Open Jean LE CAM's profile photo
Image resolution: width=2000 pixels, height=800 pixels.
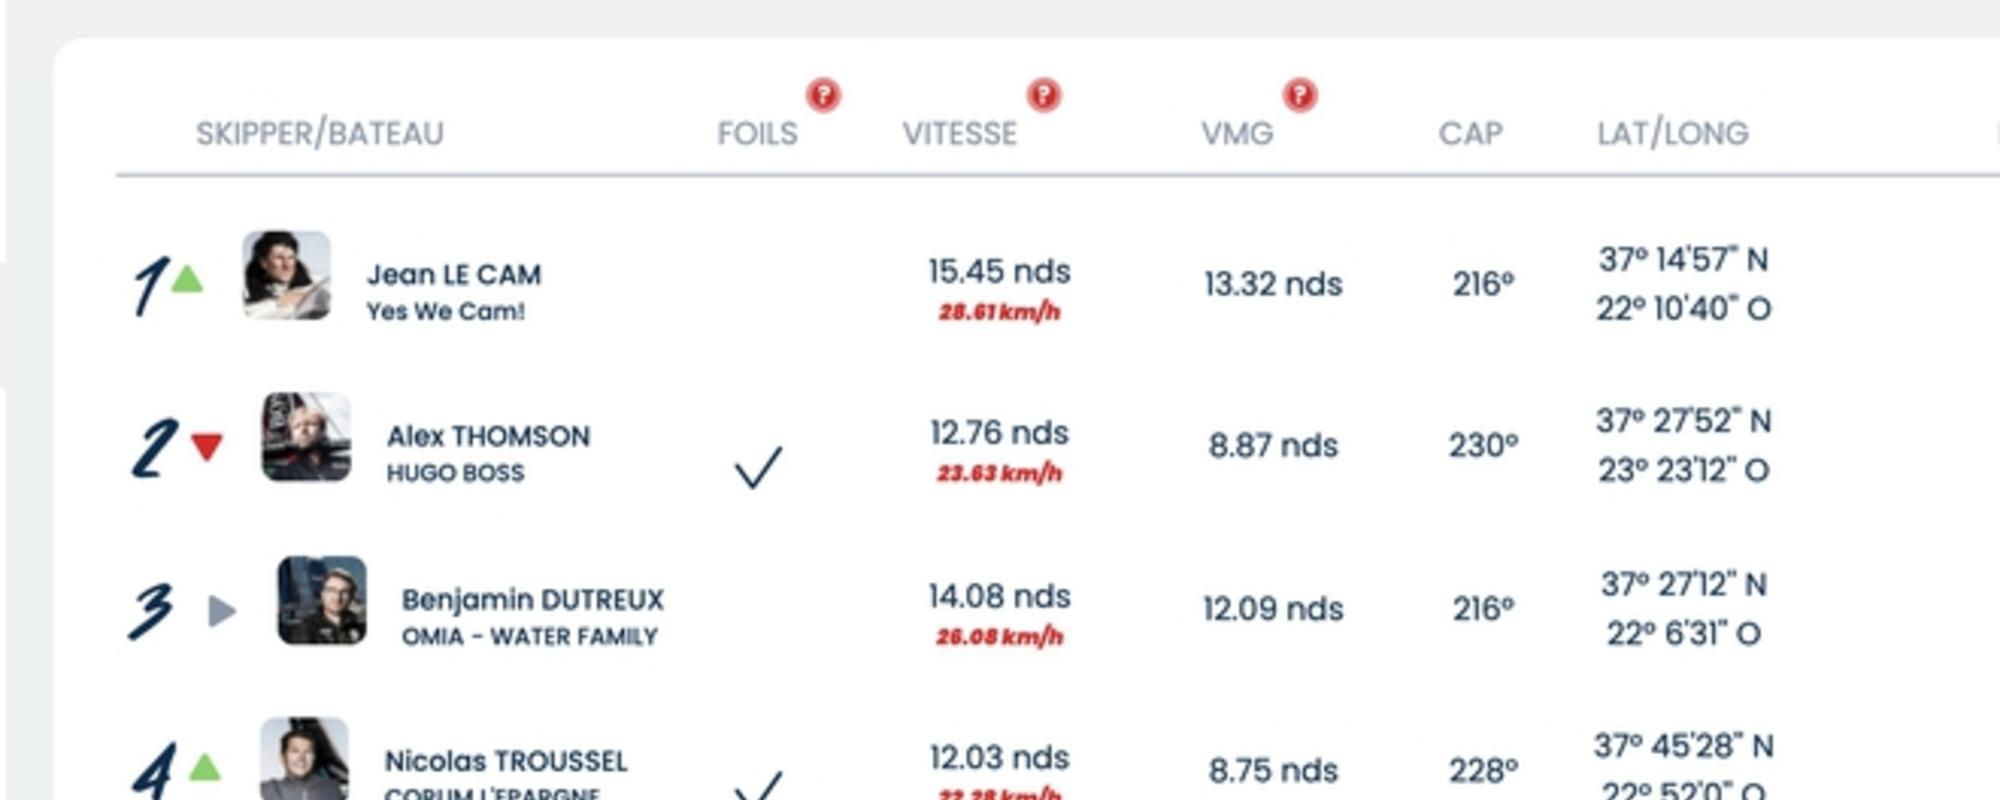click(286, 275)
